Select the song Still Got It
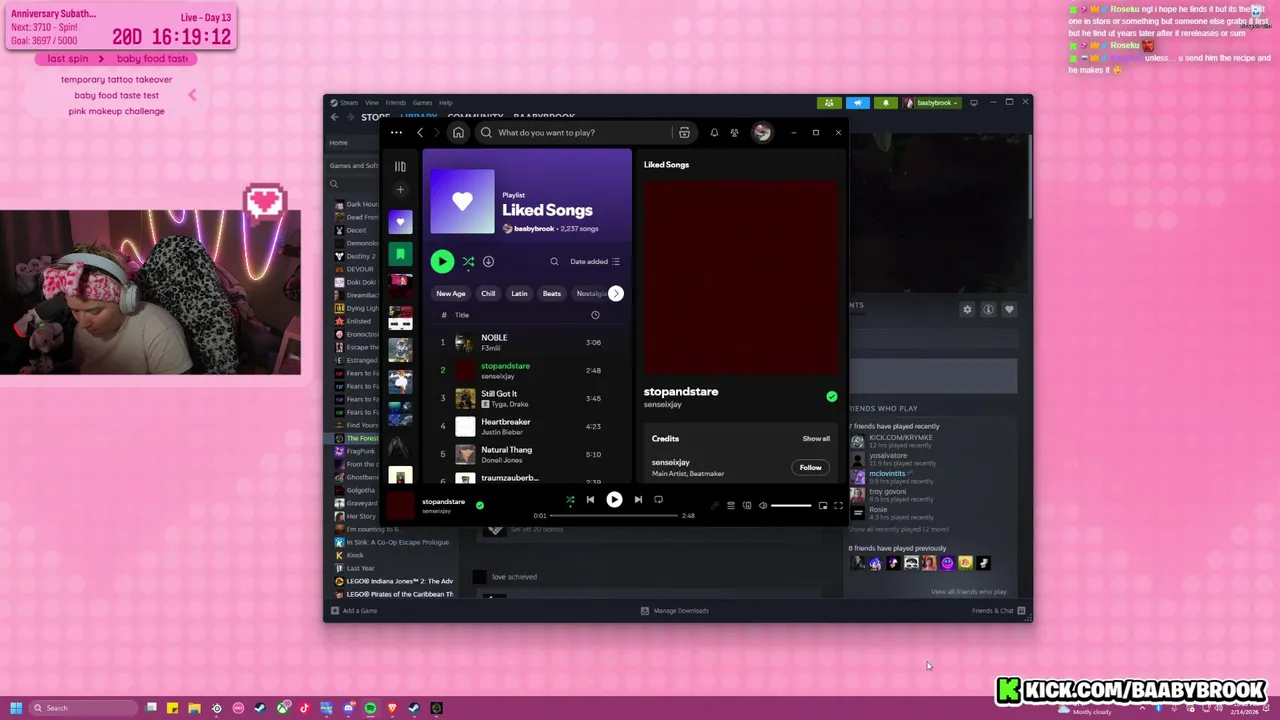Screen dimensions: 1280x720 [528, 398]
